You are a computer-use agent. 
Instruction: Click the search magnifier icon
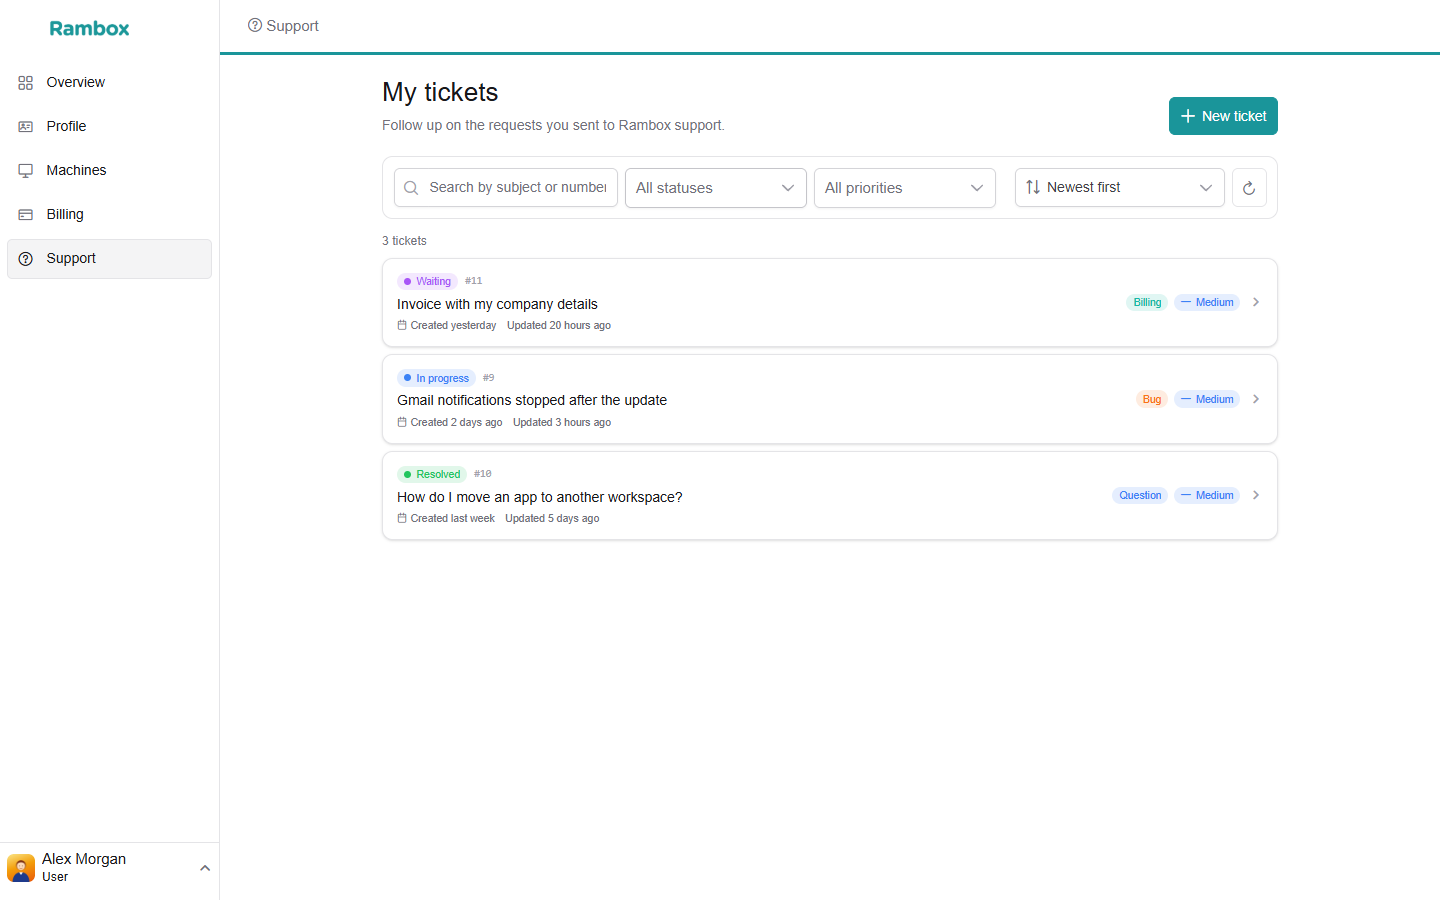click(x=411, y=188)
